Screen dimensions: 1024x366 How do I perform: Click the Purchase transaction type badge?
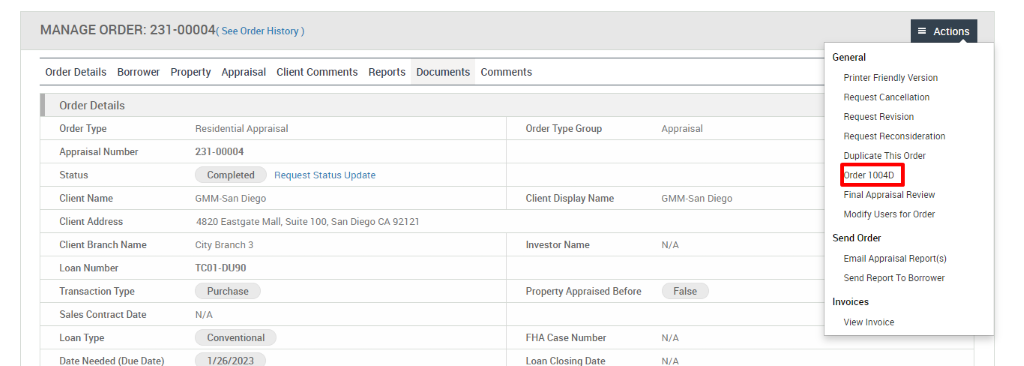pyautogui.click(x=227, y=291)
